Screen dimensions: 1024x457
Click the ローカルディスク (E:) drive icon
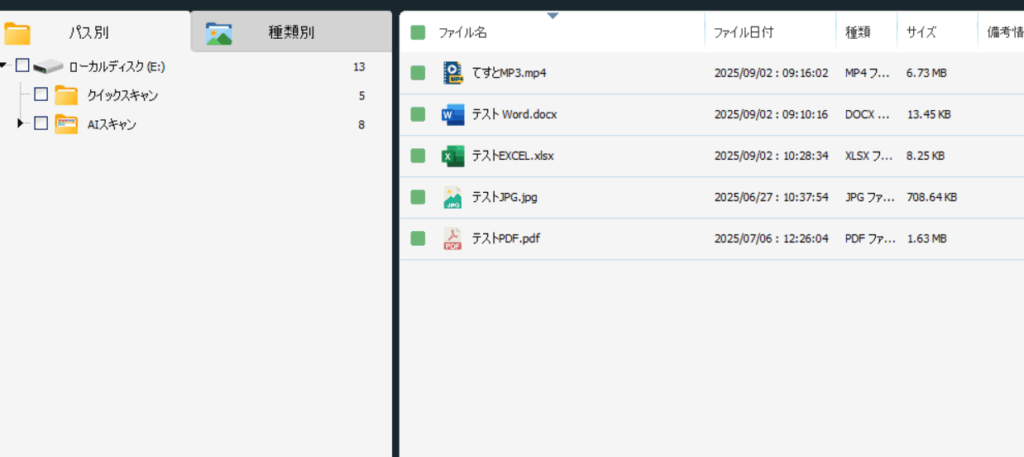(x=47, y=67)
